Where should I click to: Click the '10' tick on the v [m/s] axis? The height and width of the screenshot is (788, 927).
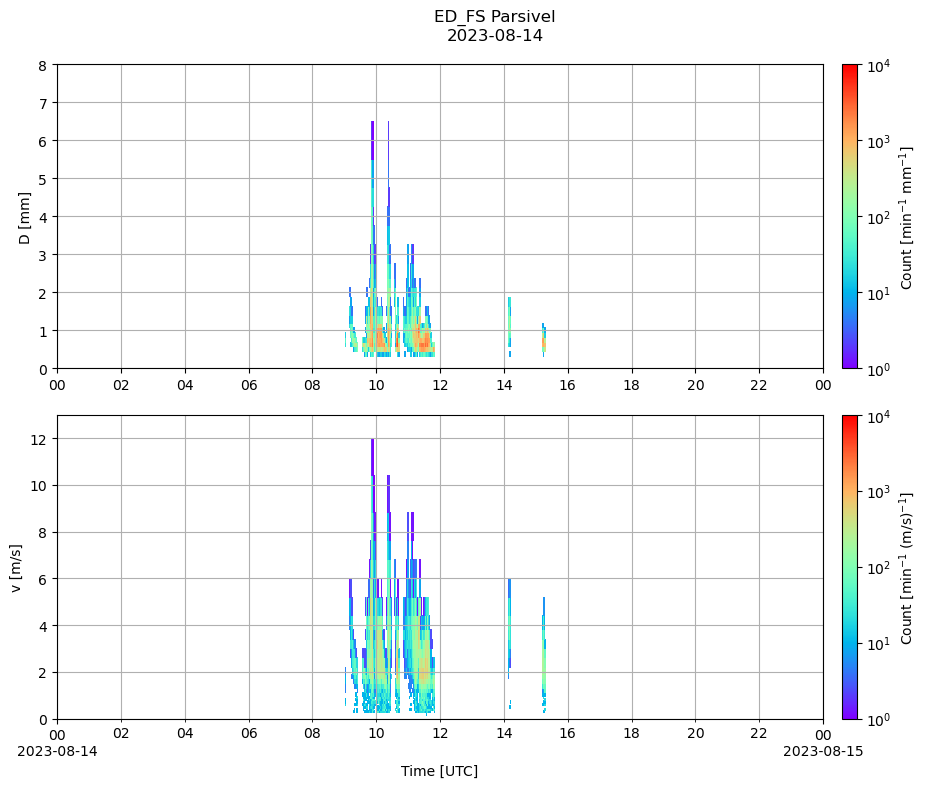[x=38, y=486]
